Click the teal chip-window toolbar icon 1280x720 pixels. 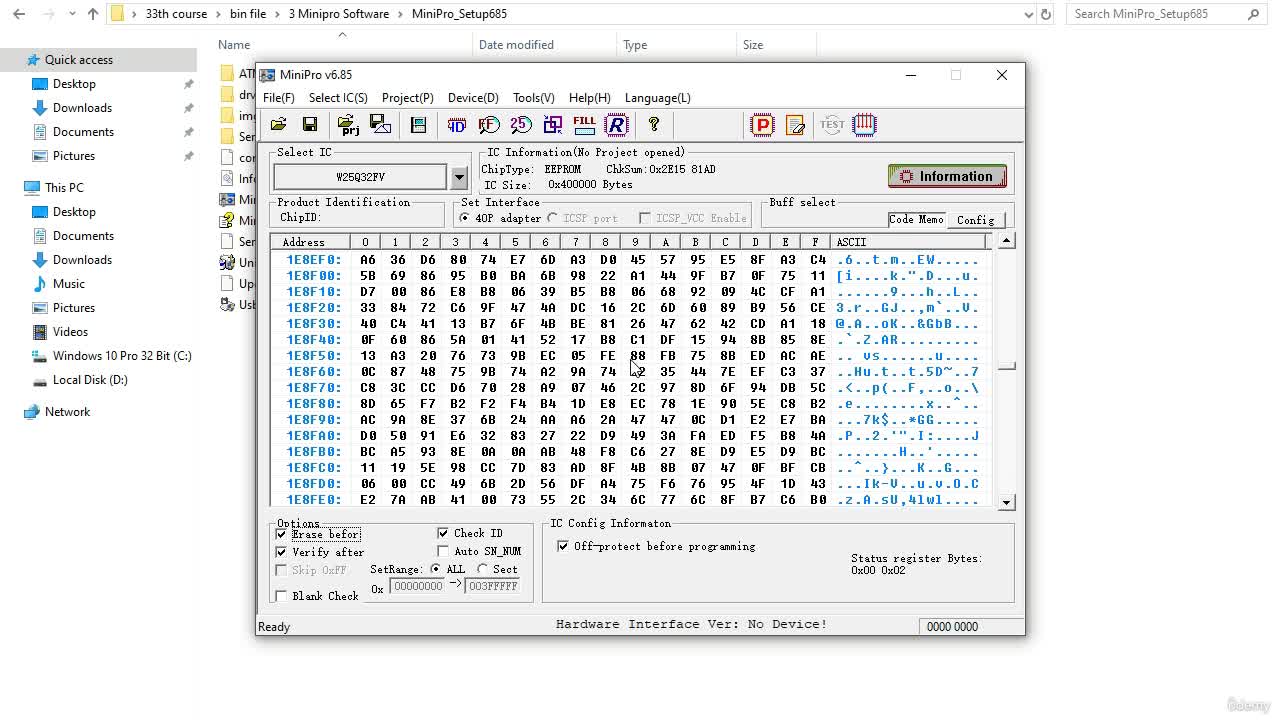pos(418,125)
